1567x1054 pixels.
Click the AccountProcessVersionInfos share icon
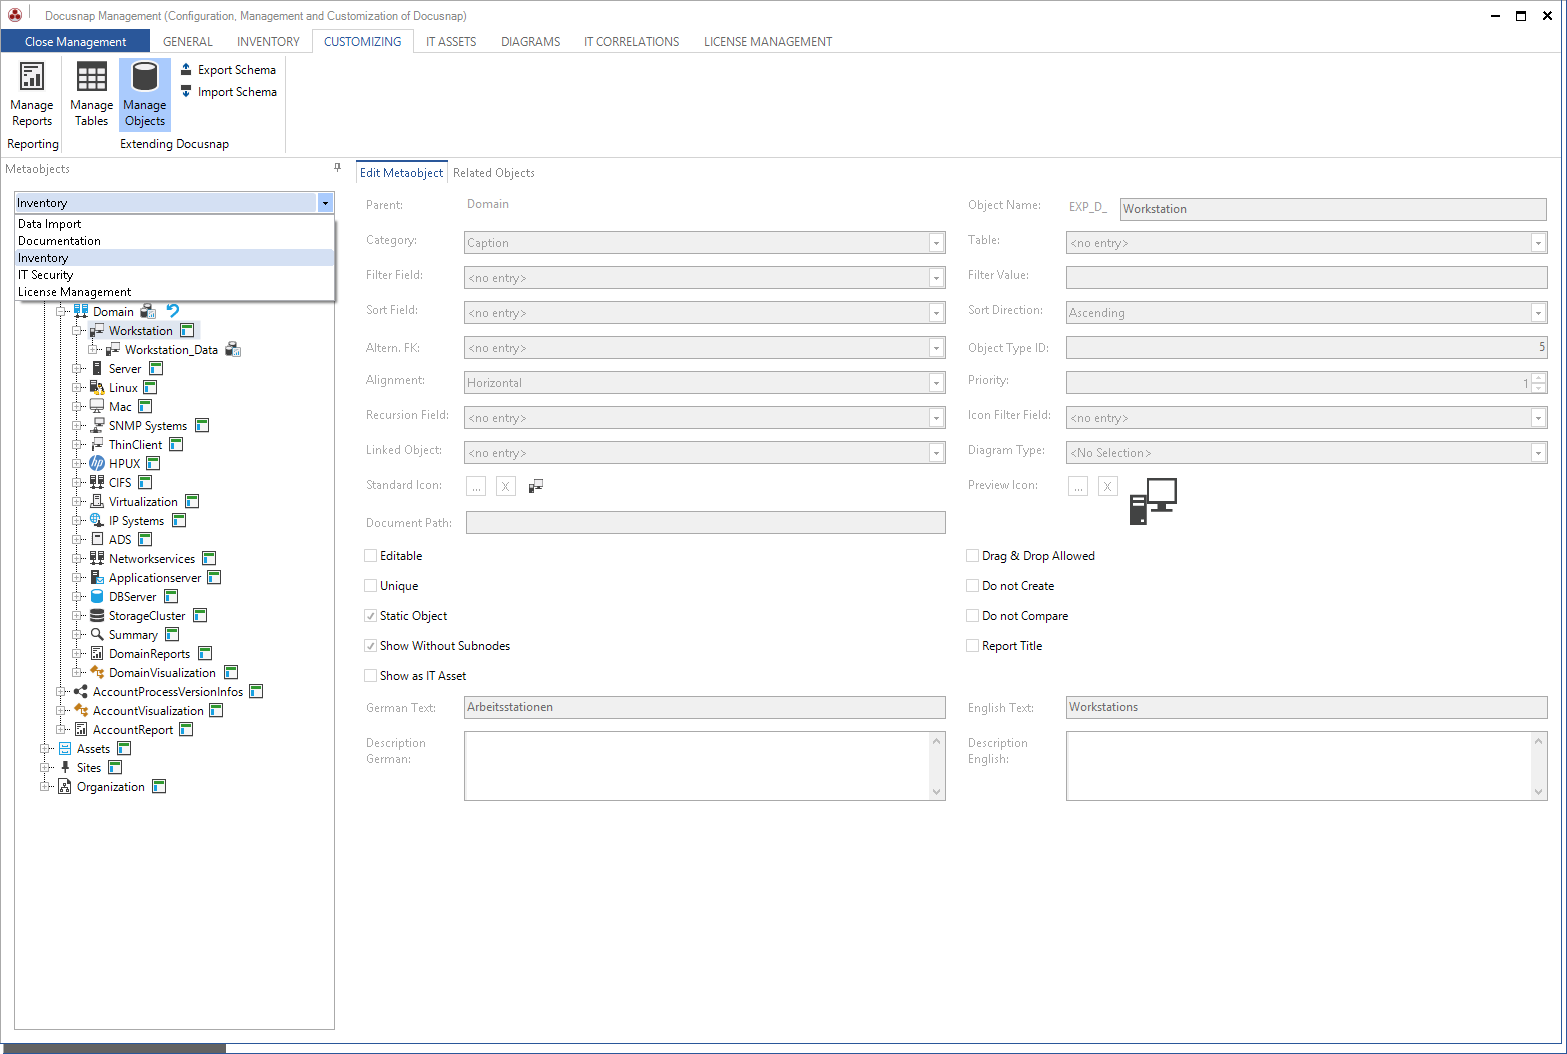click(81, 691)
